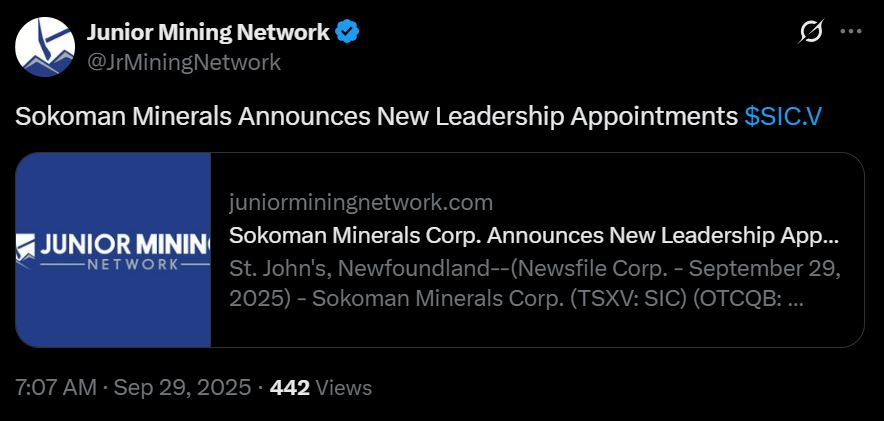Open the three-dot More options menu
The width and height of the screenshot is (884, 421).
click(x=850, y=32)
